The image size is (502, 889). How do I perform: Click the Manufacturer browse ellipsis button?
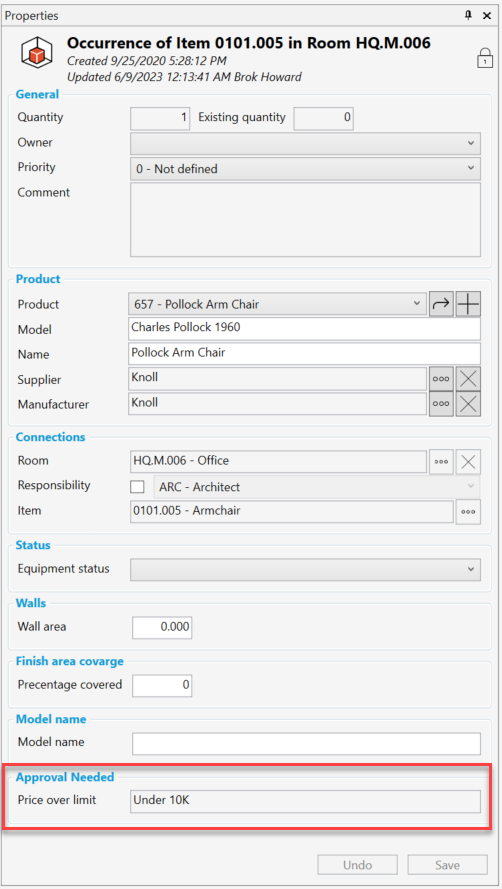coord(441,404)
